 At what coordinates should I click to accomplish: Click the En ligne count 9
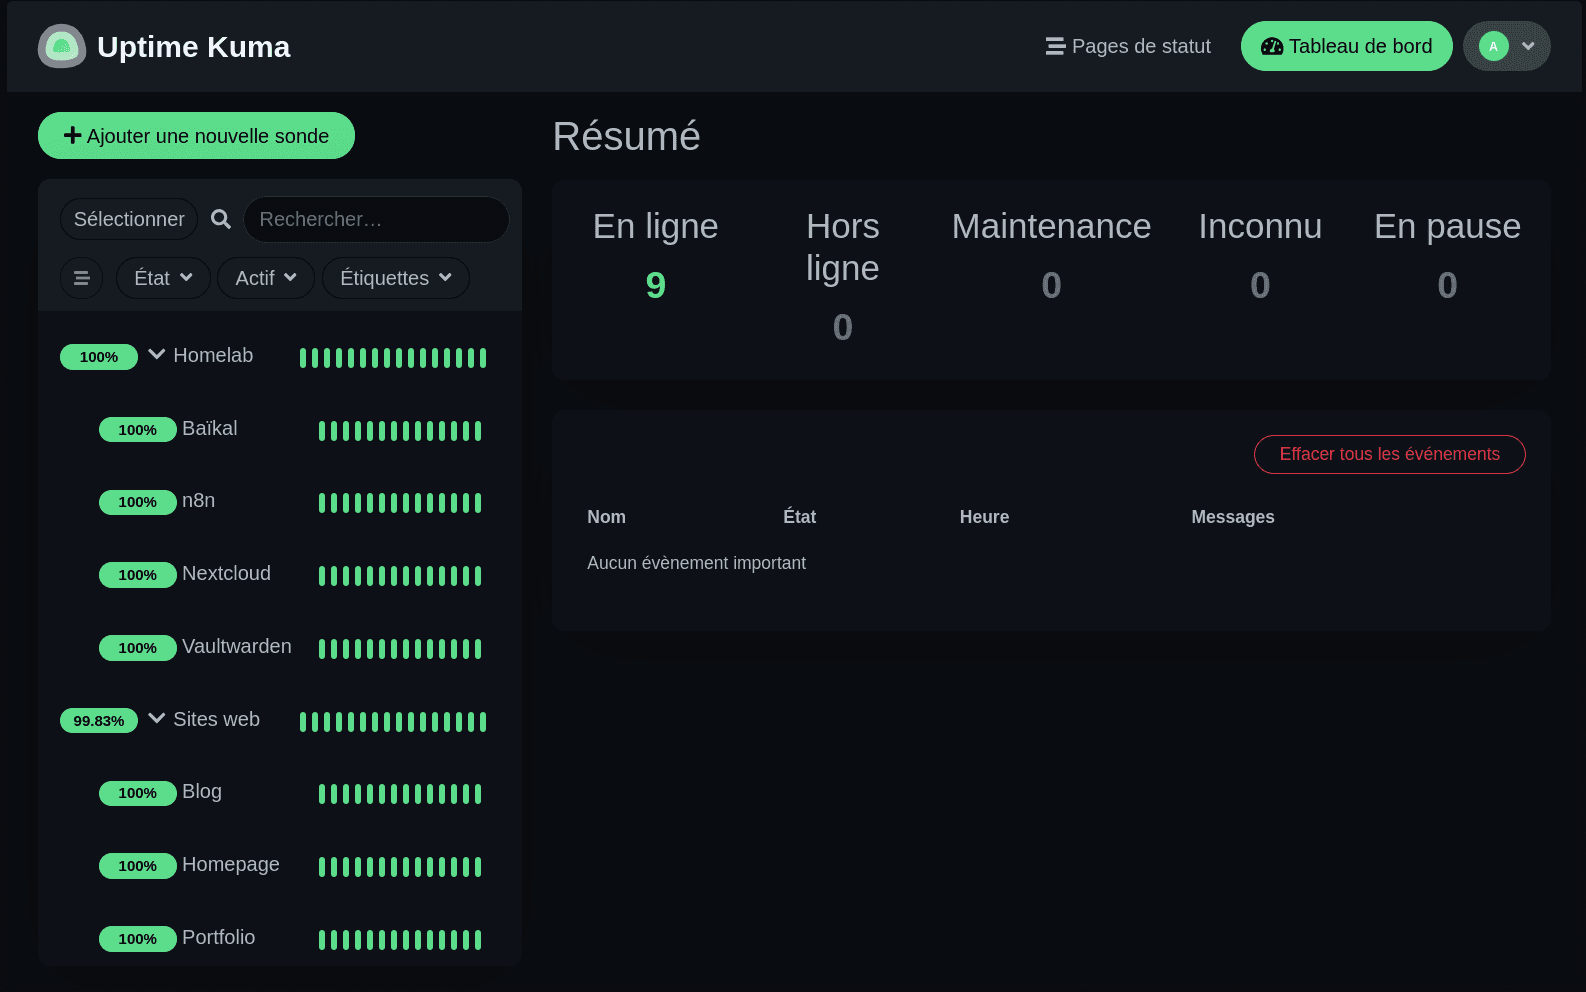pos(656,286)
